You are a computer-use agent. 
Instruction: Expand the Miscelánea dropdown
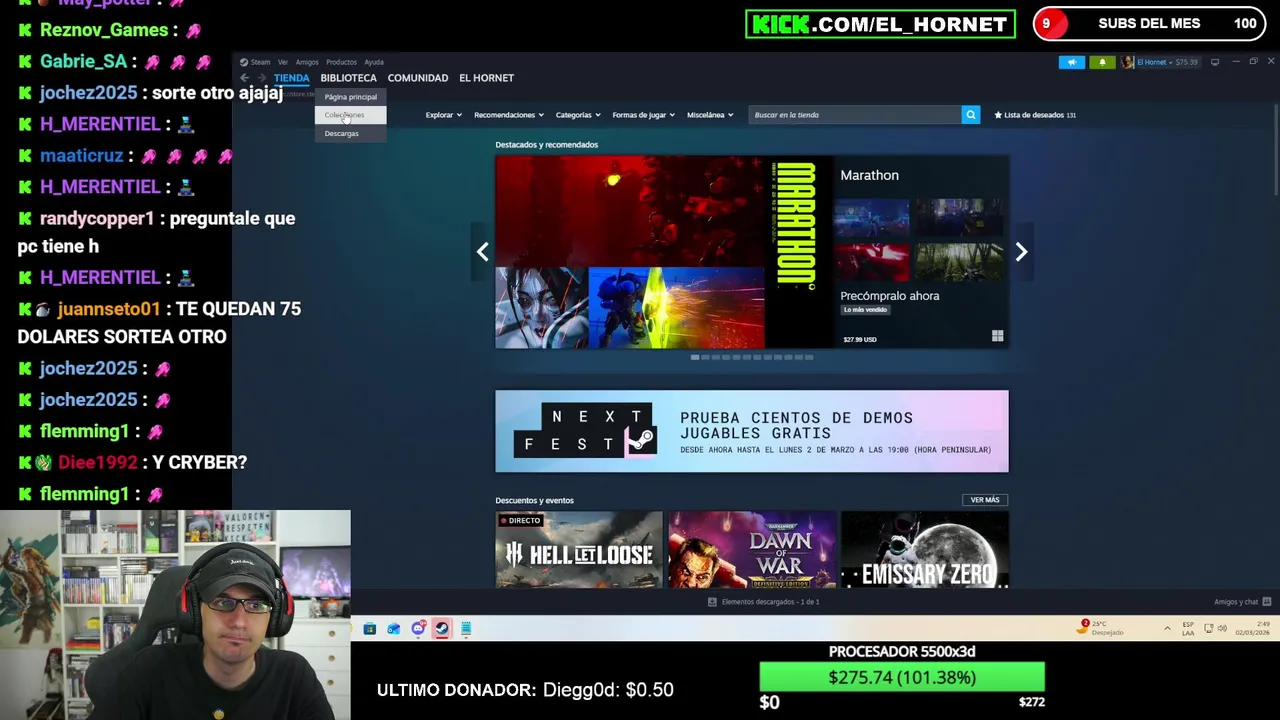pyautogui.click(x=710, y=115)
